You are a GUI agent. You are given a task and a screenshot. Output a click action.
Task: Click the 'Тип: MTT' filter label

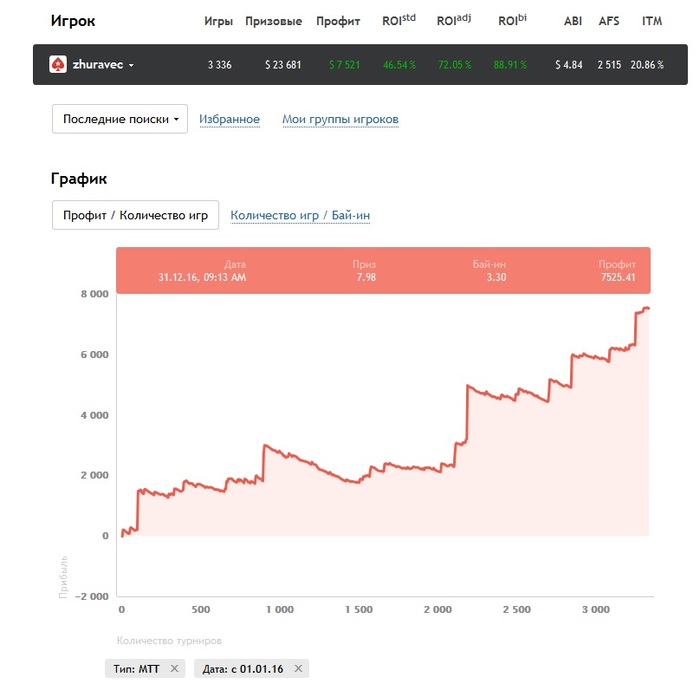pyautogui.click(x=134, y=668)
